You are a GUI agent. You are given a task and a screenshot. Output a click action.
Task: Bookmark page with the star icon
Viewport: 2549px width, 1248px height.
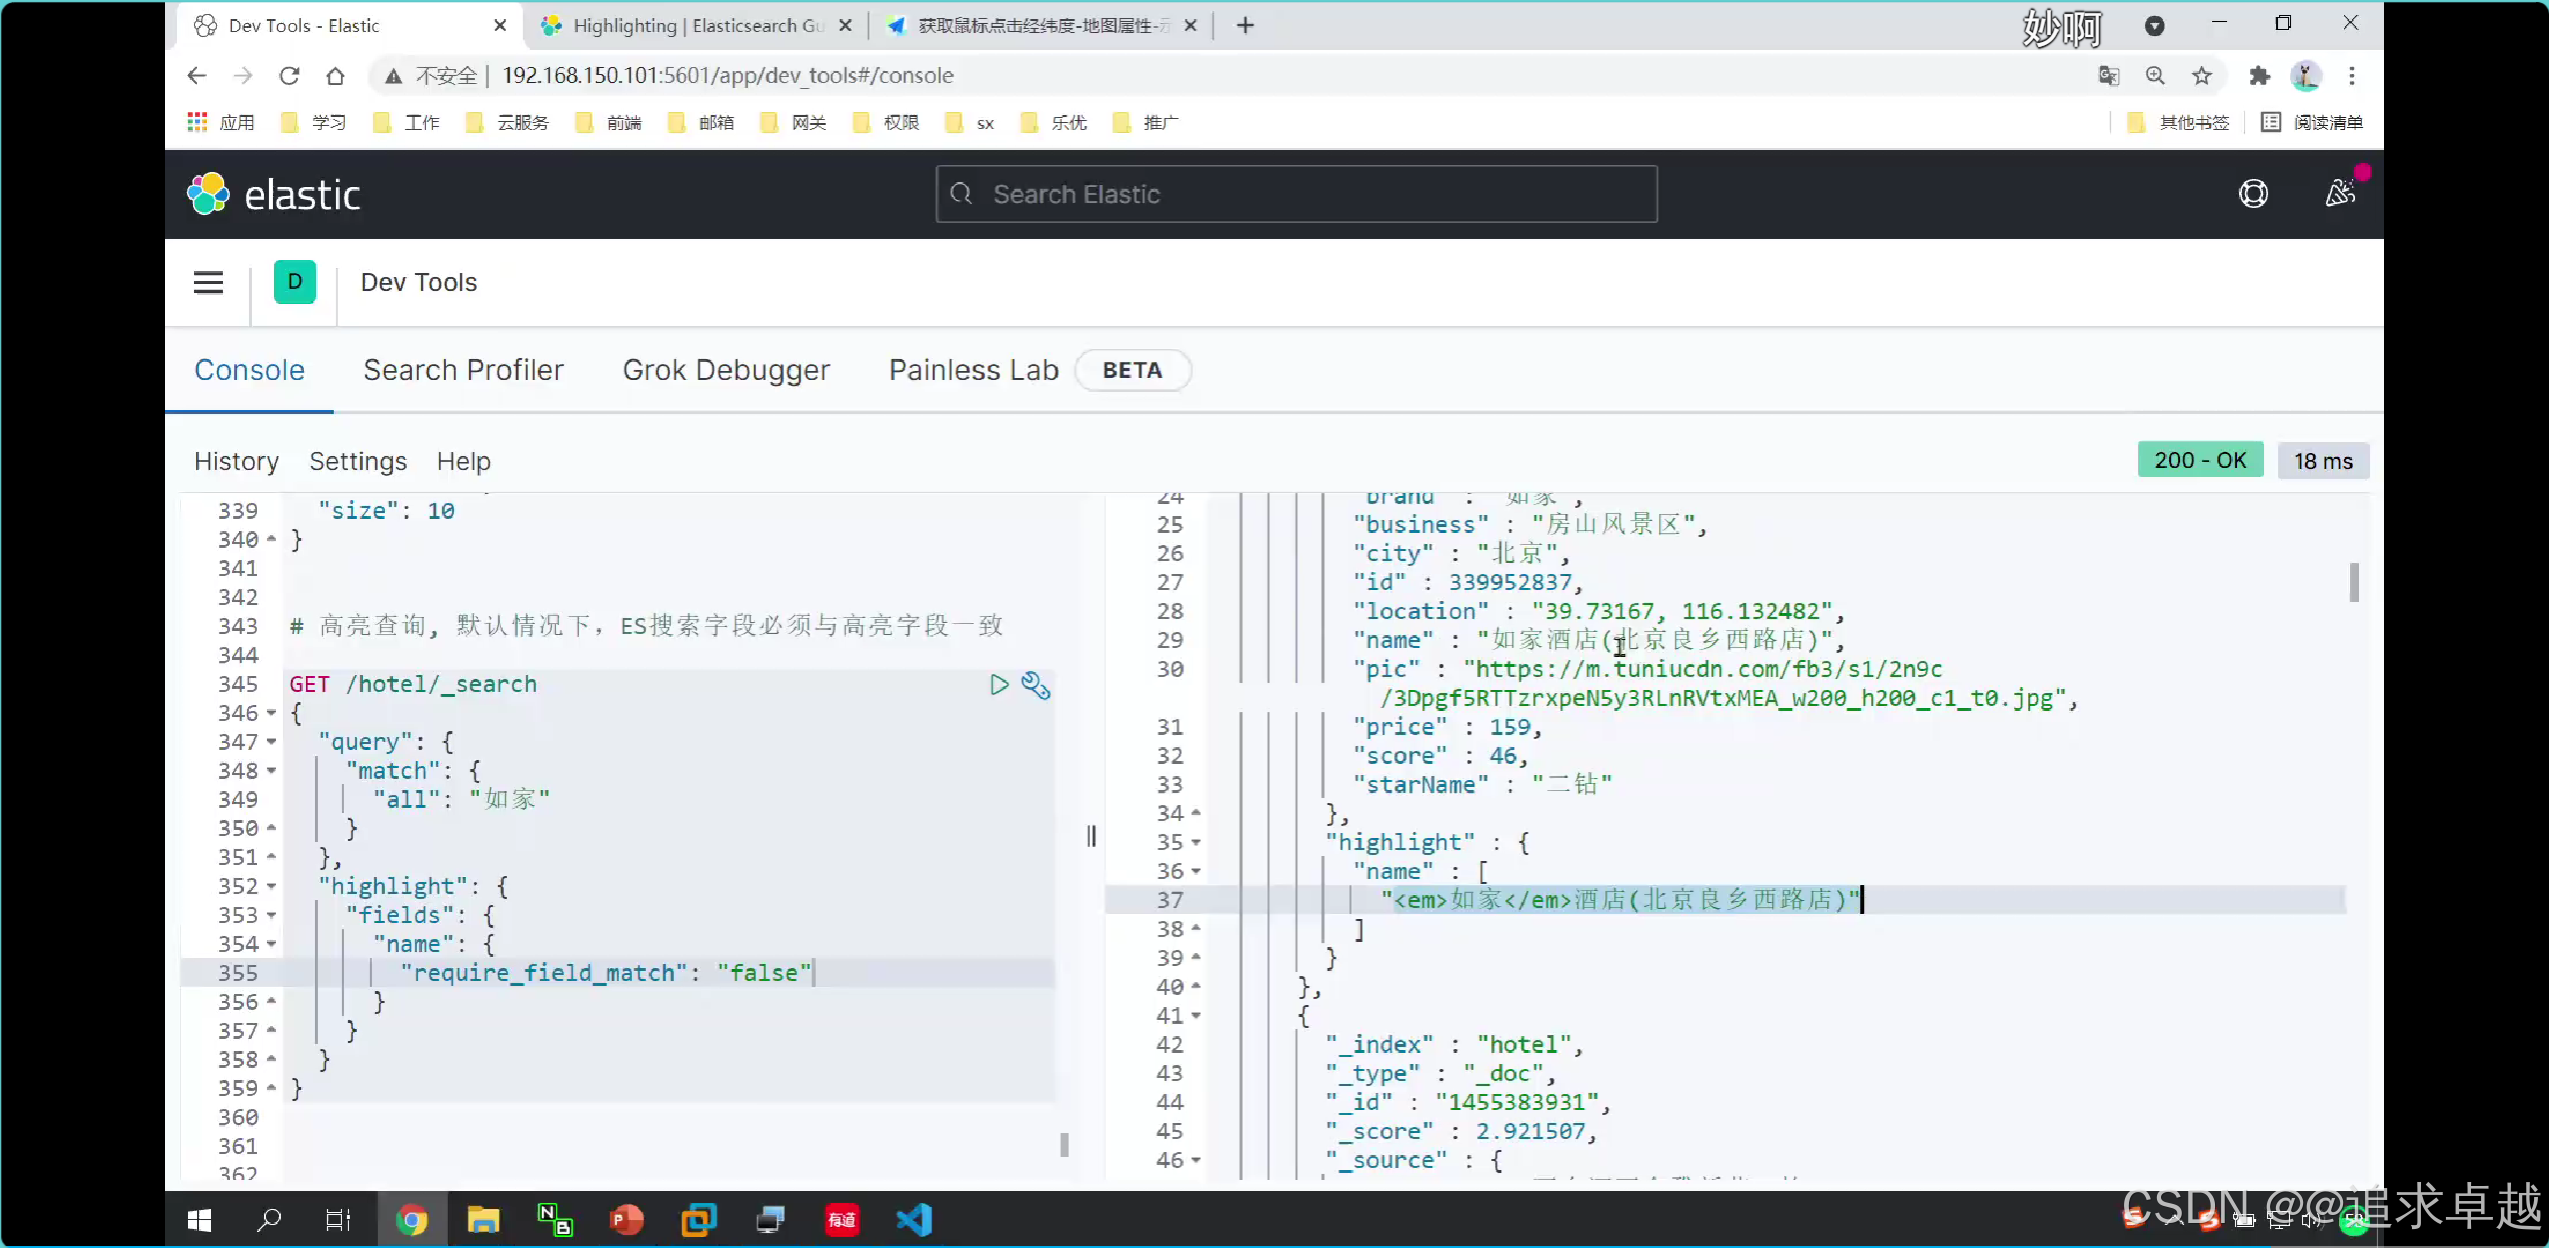(x=2202, y=76)
